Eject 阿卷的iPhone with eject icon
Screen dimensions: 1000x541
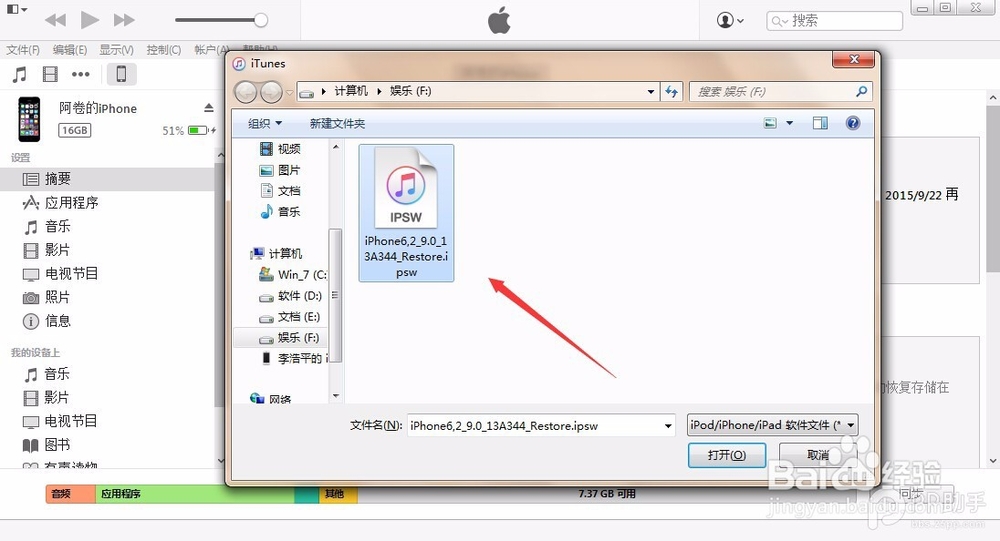click(209, 108)
